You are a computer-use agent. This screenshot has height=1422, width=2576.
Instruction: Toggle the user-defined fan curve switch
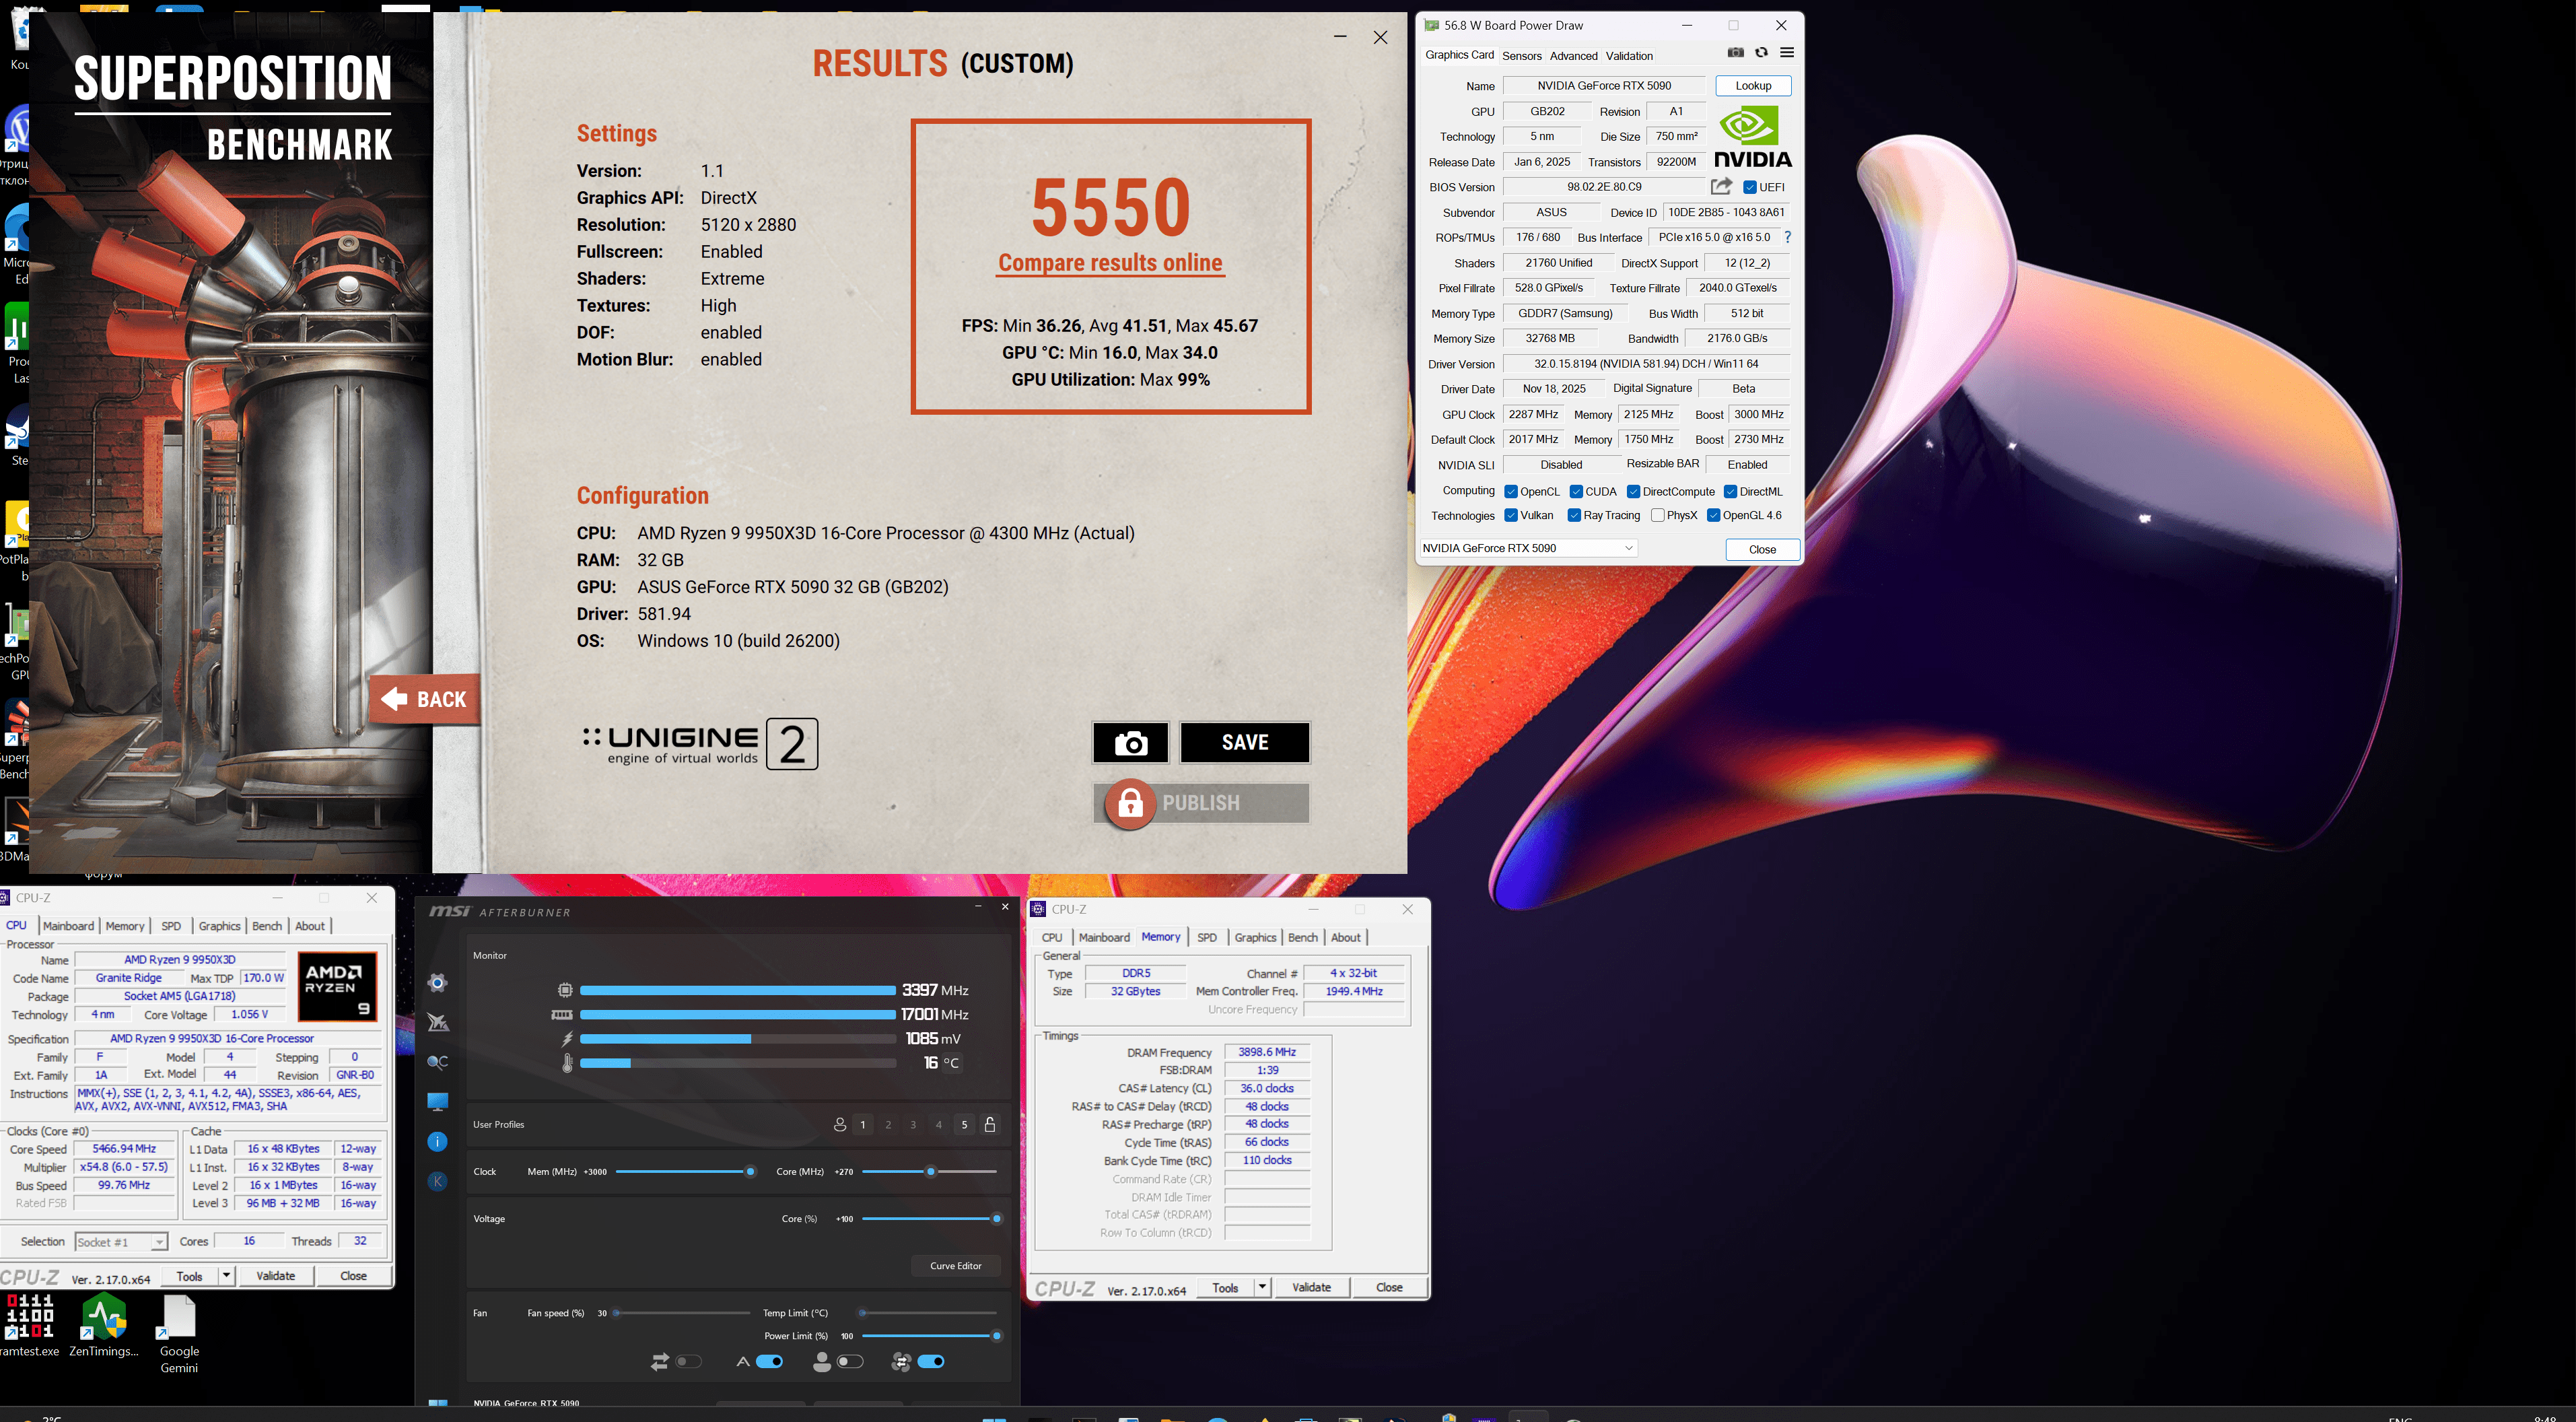tap(850, 1362)
